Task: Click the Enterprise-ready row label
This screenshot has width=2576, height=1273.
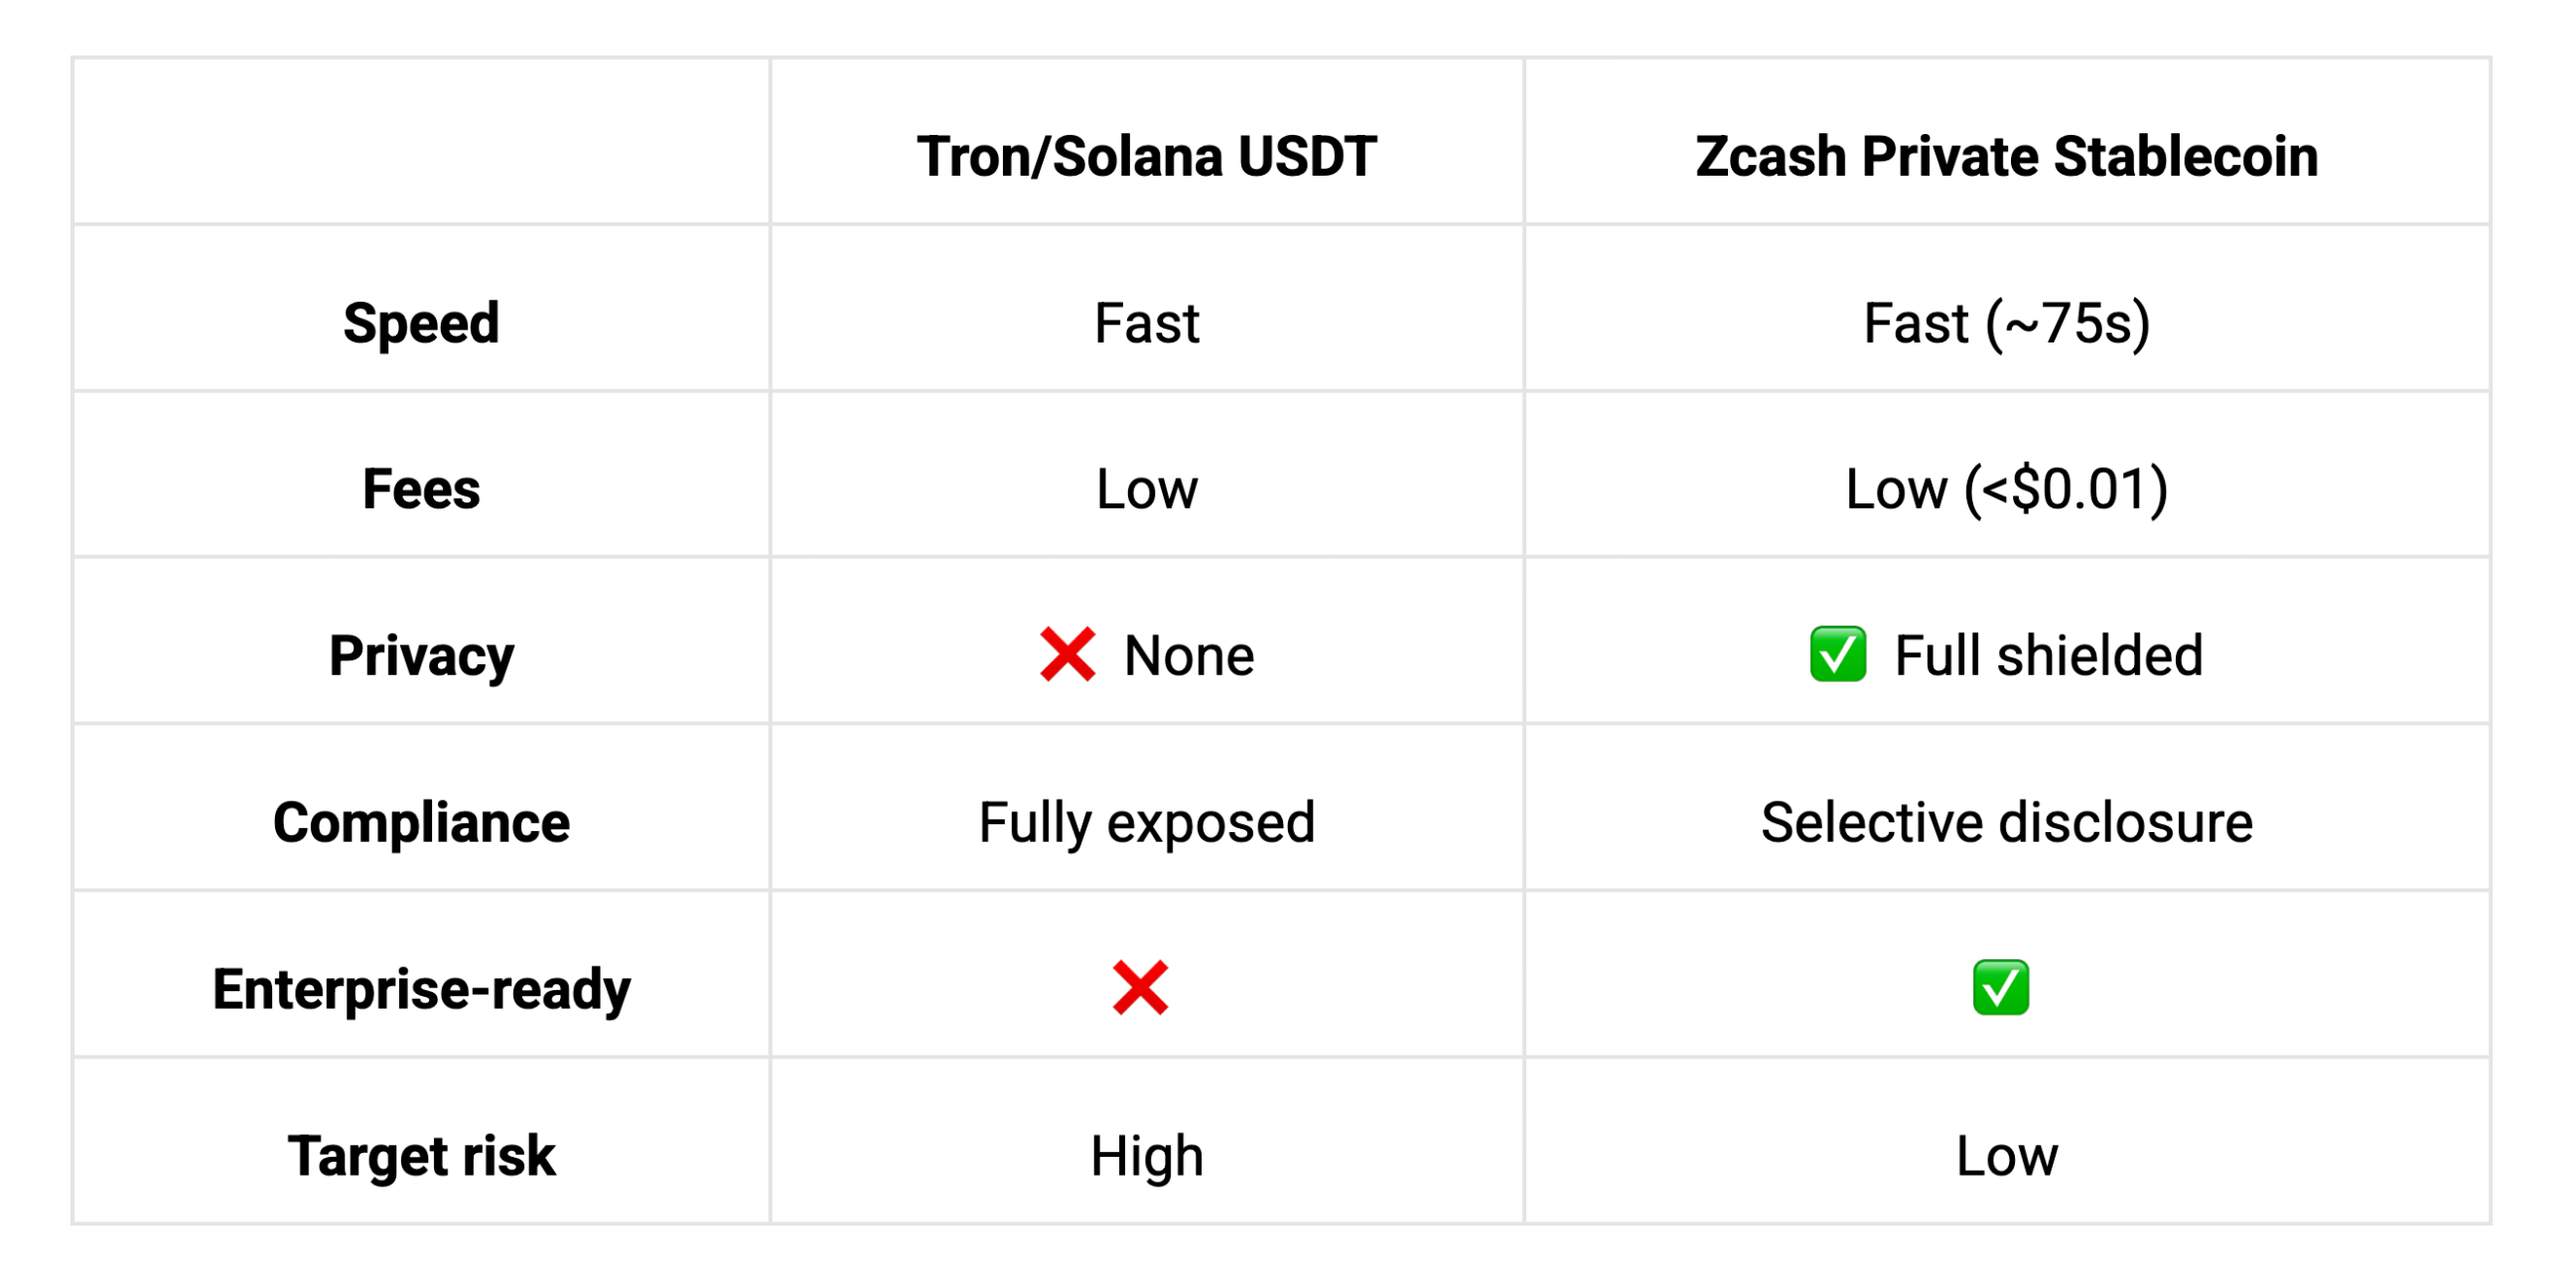Action: click(421, 989)
